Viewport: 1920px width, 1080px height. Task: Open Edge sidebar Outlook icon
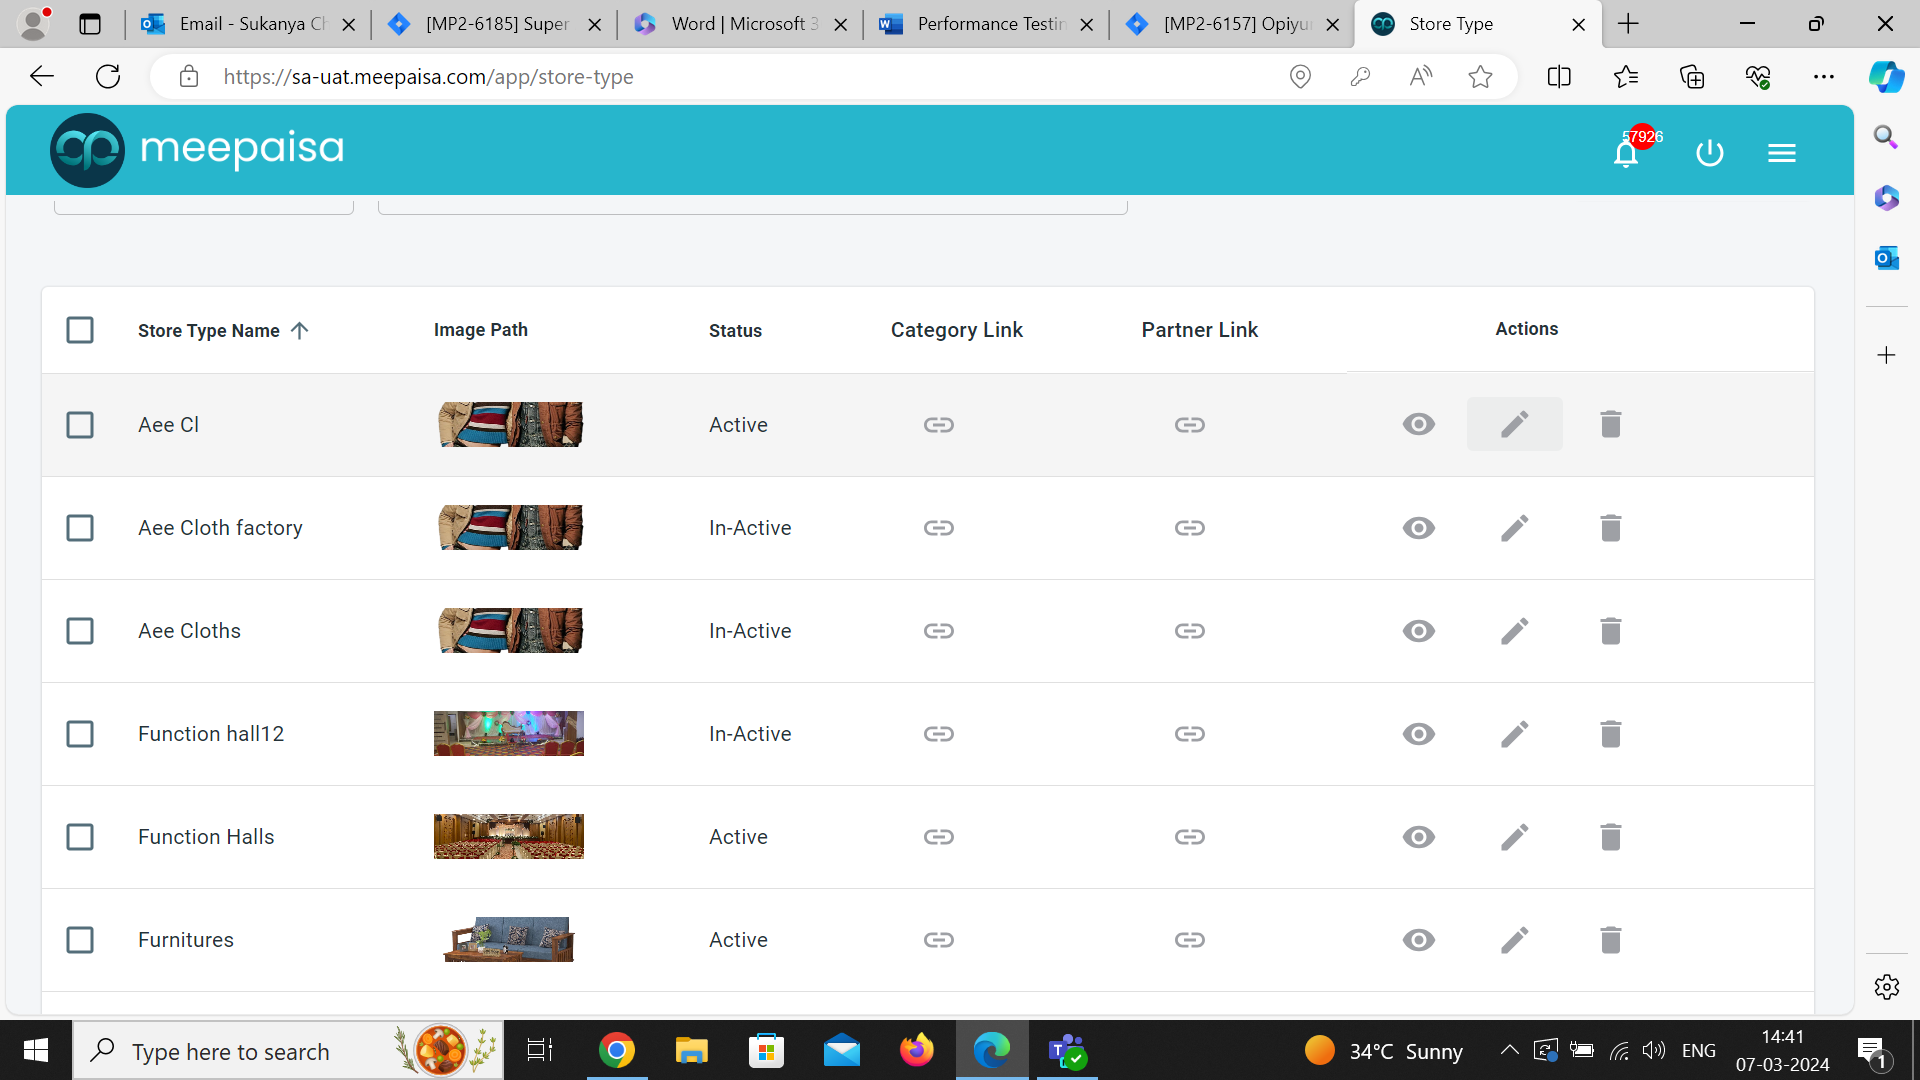[1887, 258]
